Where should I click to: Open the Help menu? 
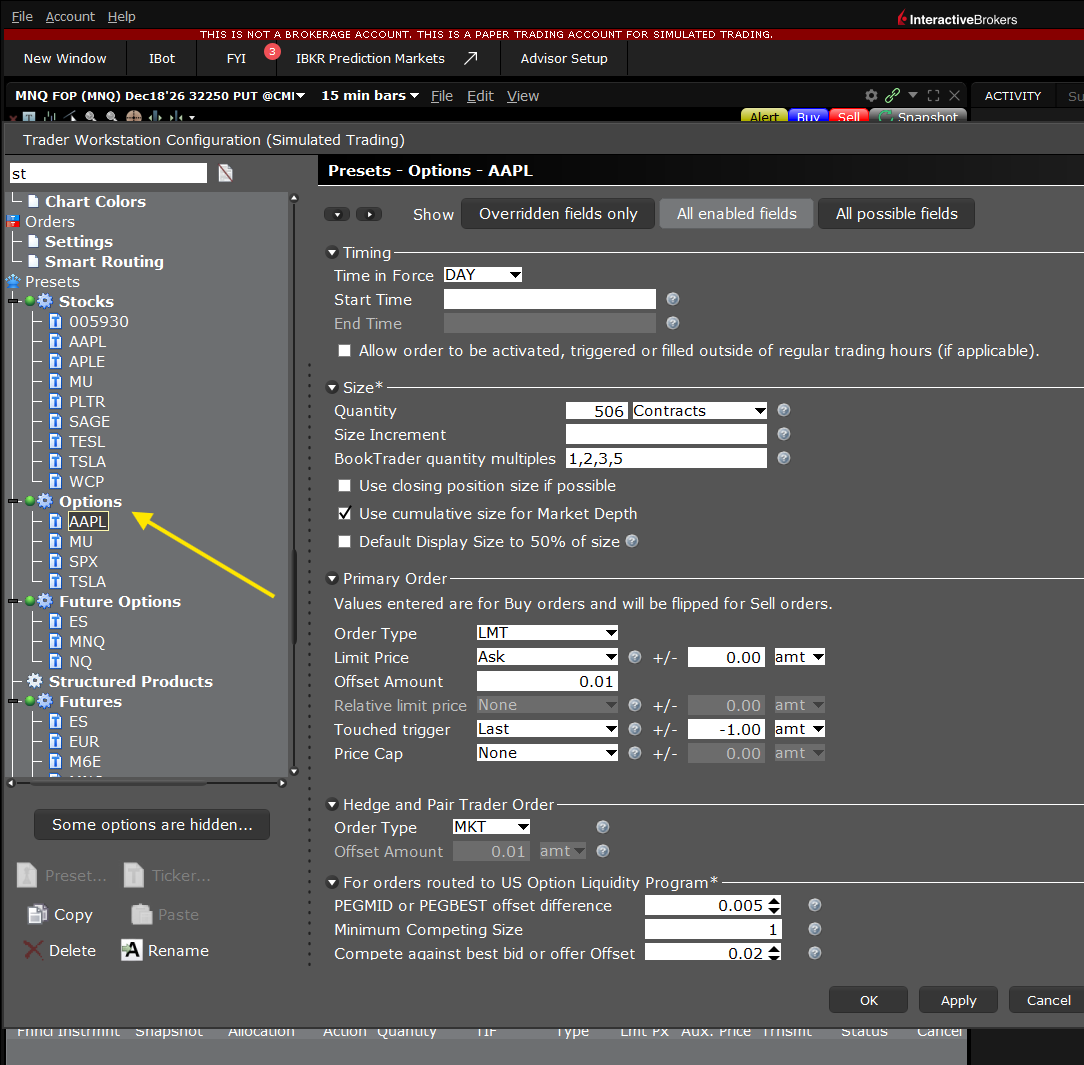[x=122, y=16]
